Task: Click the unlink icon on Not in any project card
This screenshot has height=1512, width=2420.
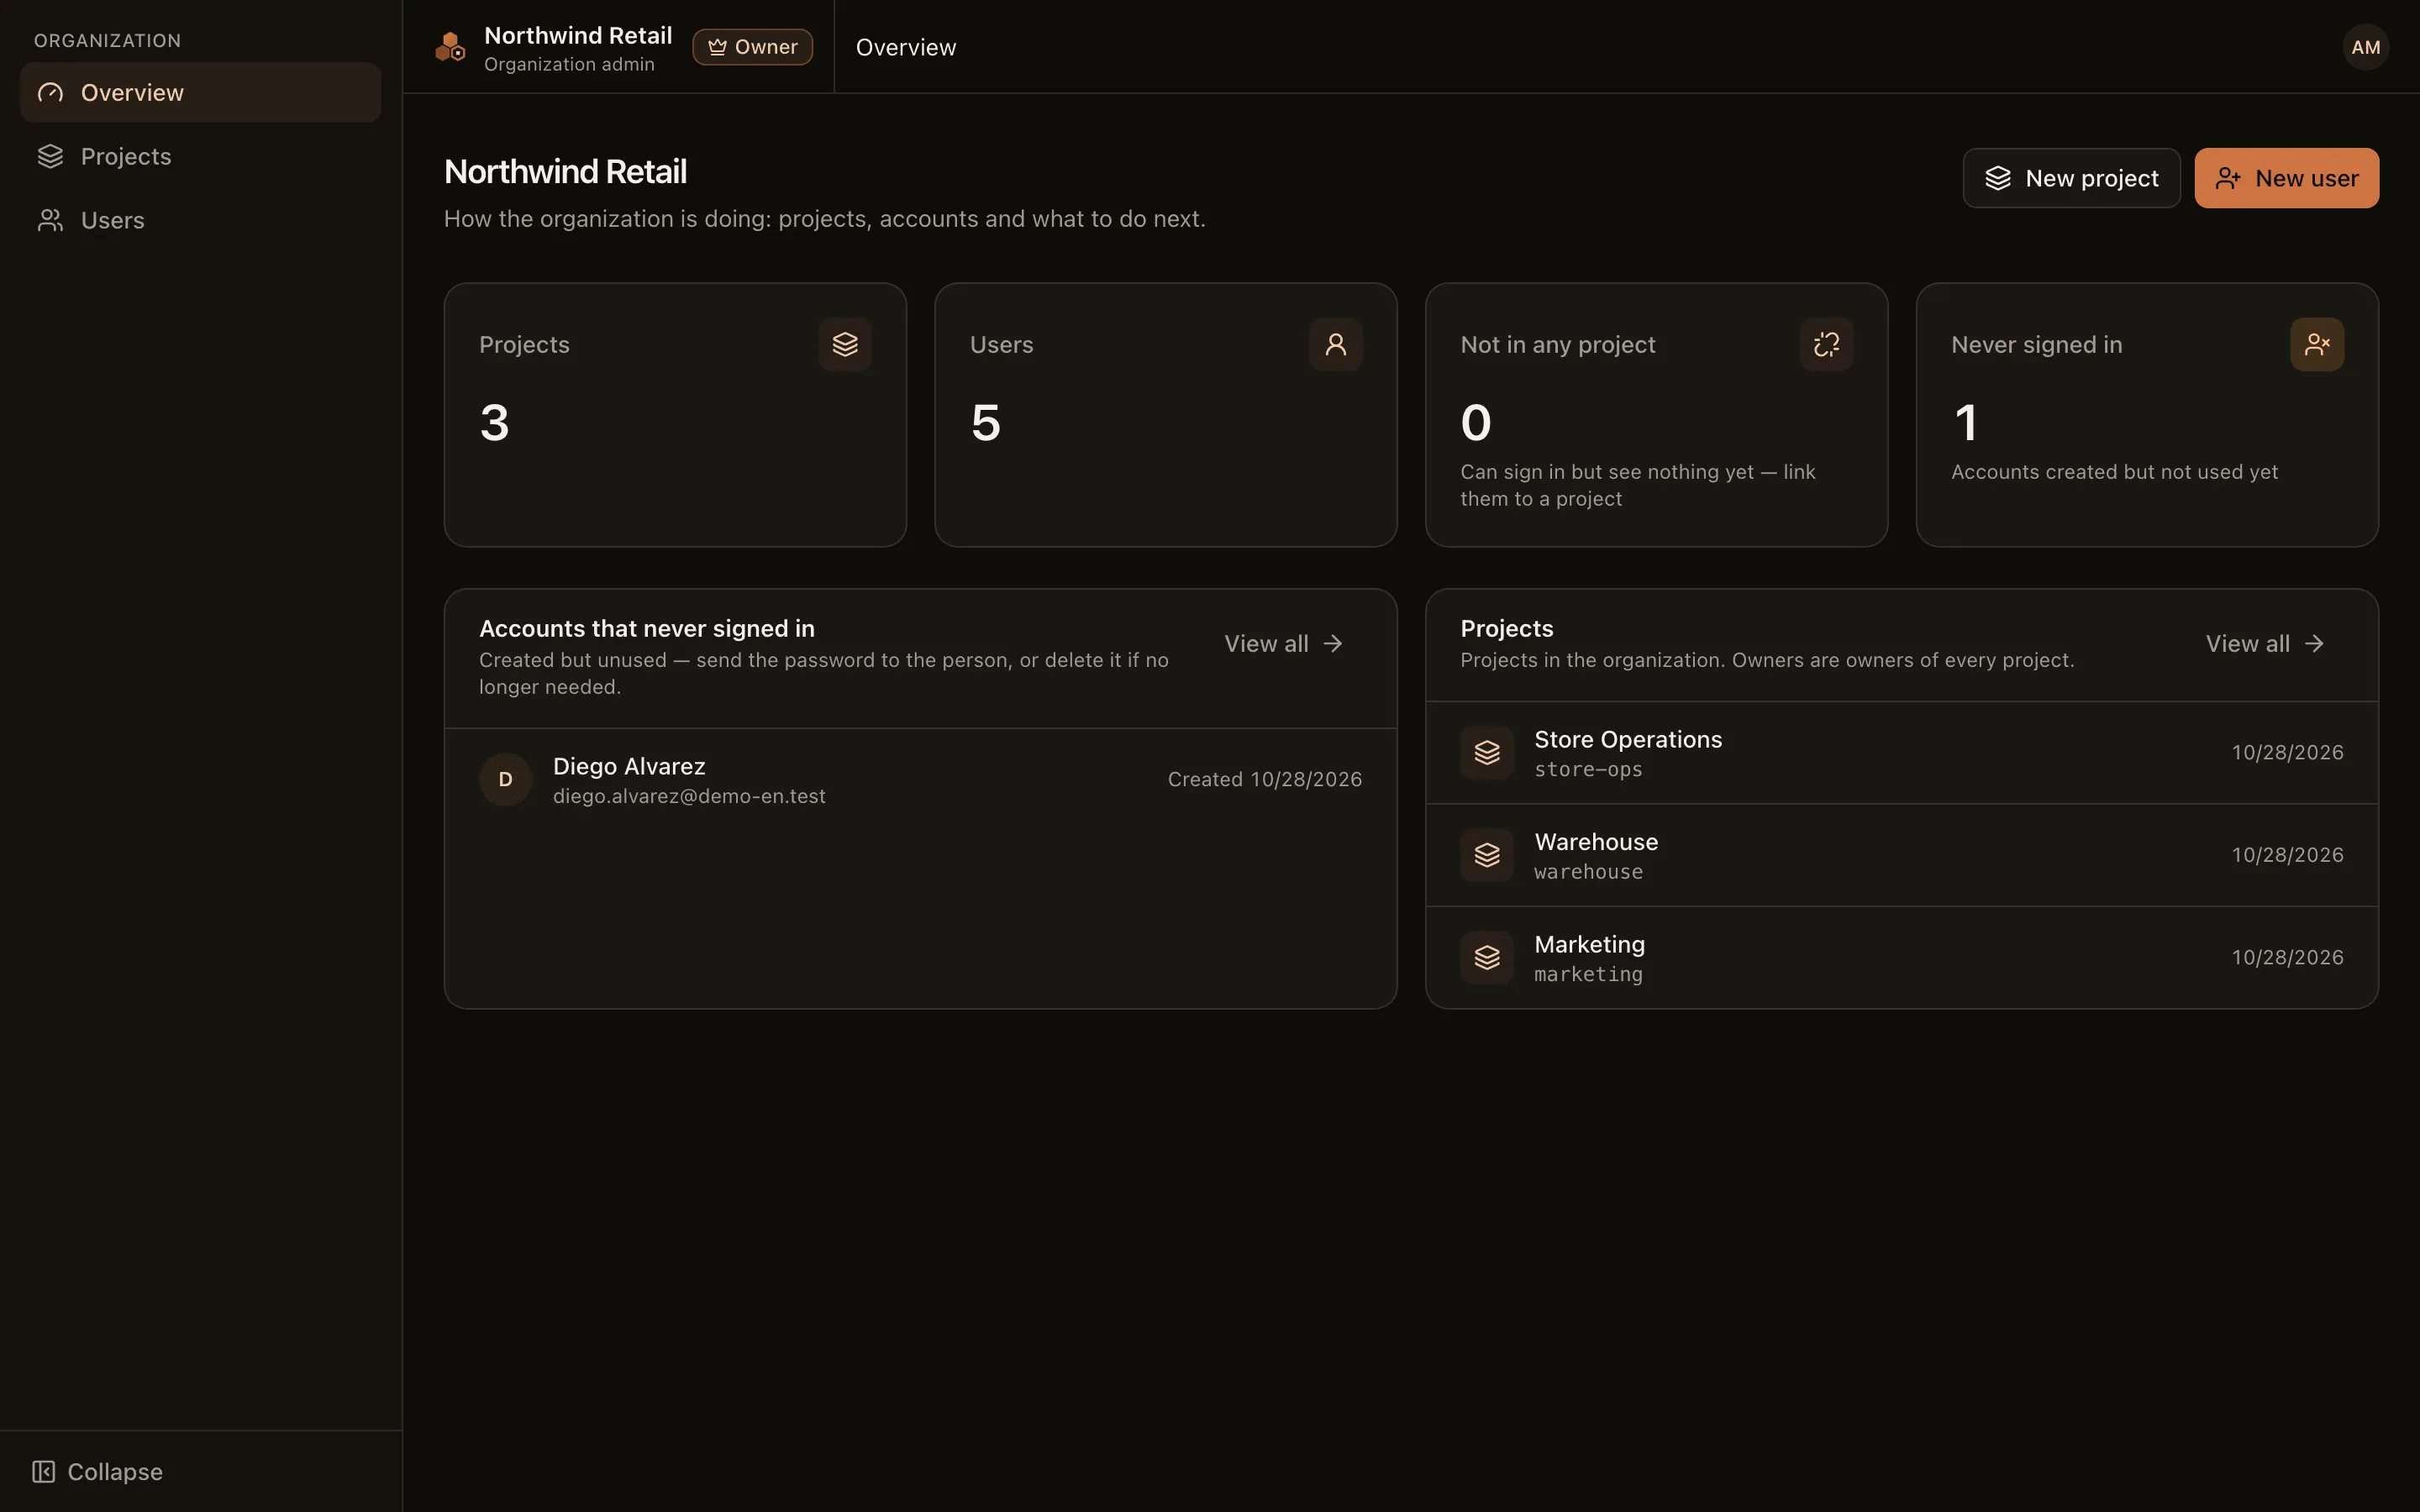Action: (1826, 344)
